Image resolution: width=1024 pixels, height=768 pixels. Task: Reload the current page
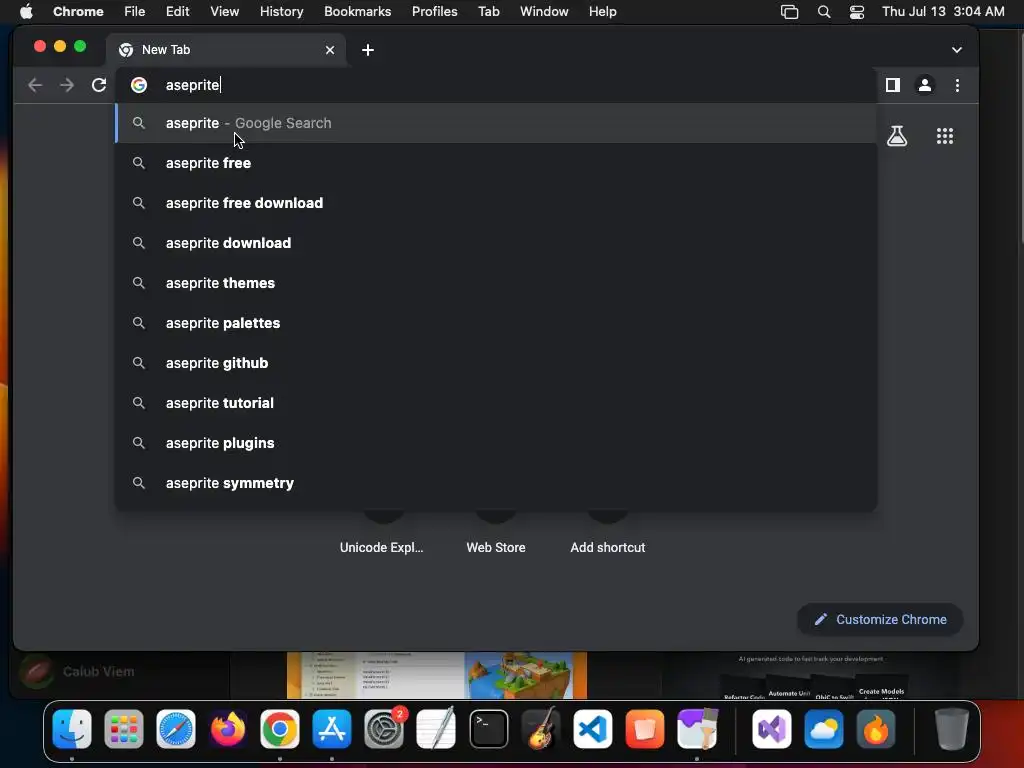99,85
